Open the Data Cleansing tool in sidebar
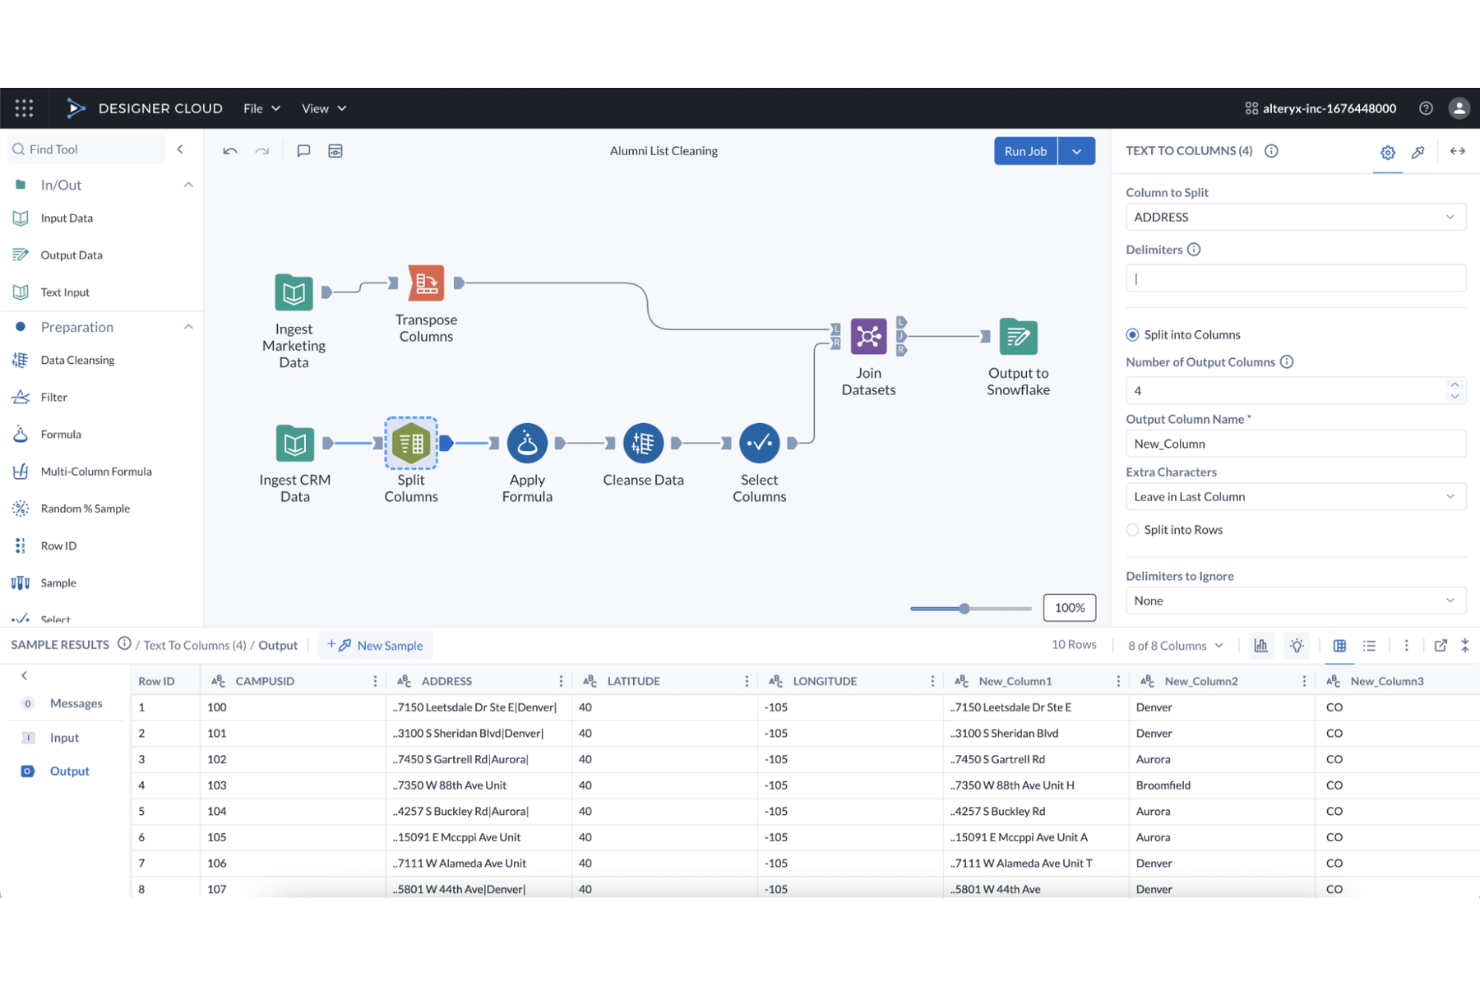The height and width of the screenshot is (987, 1480). [x=75, y=360]
